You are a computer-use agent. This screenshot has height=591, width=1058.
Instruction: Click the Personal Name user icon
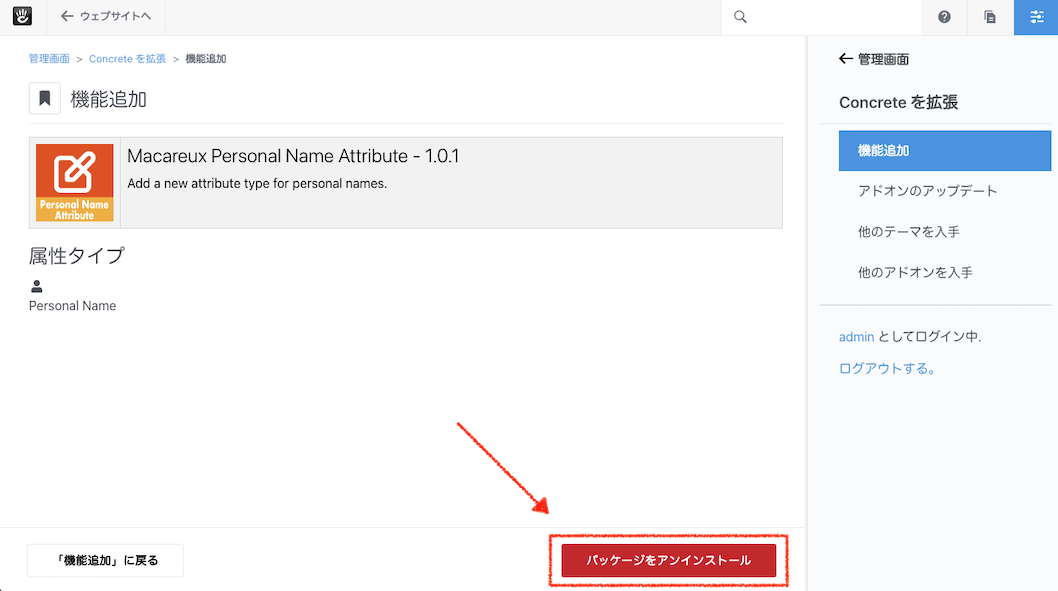pos(36,287)
